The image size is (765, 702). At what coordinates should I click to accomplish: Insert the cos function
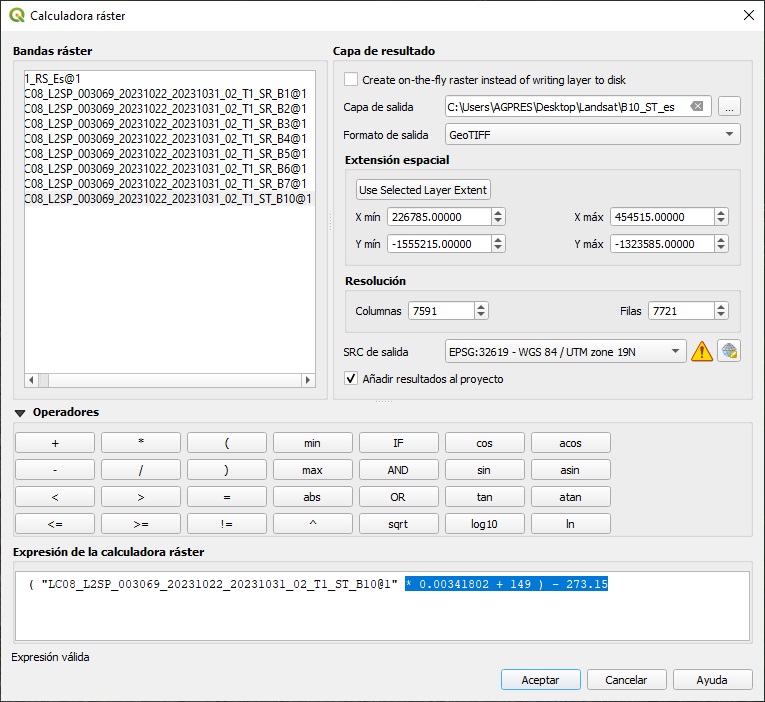point(484,442)
